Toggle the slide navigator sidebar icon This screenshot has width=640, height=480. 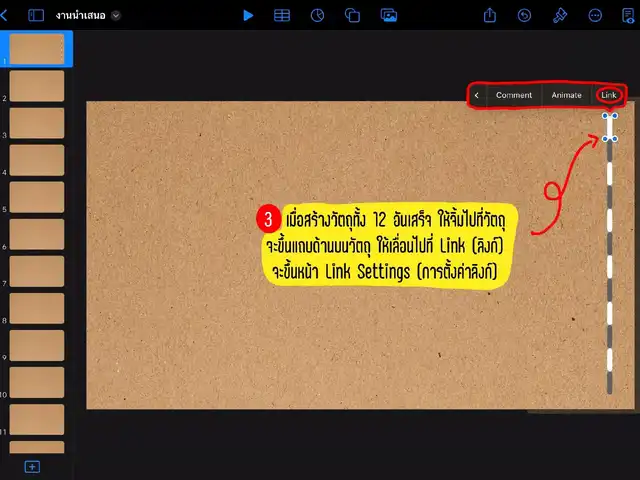pos(36,15)
